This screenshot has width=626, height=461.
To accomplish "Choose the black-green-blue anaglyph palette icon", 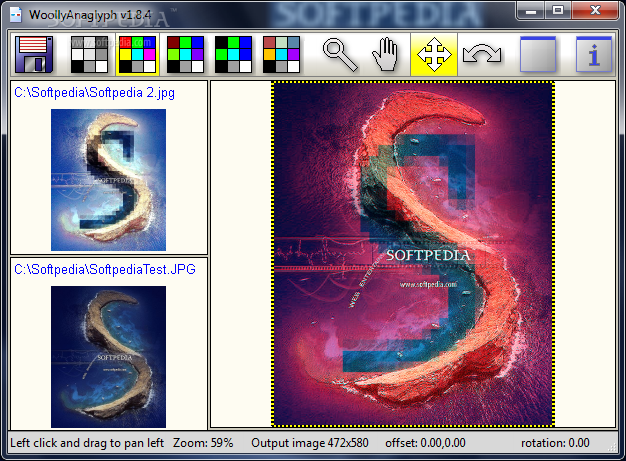I will pyautogui.click(x=233, y=54).
